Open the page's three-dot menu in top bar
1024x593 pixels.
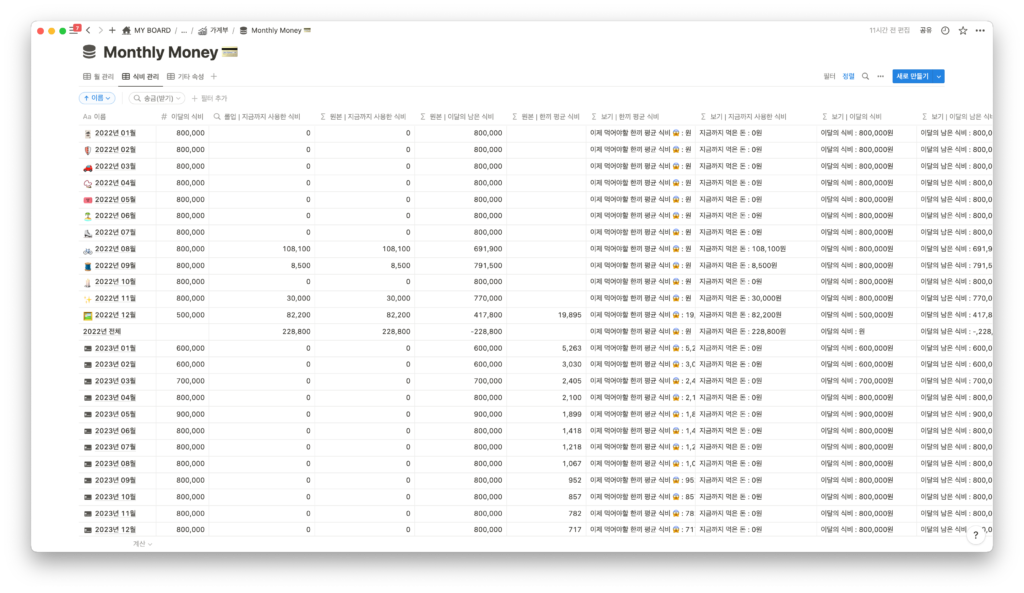coord(979,31)
